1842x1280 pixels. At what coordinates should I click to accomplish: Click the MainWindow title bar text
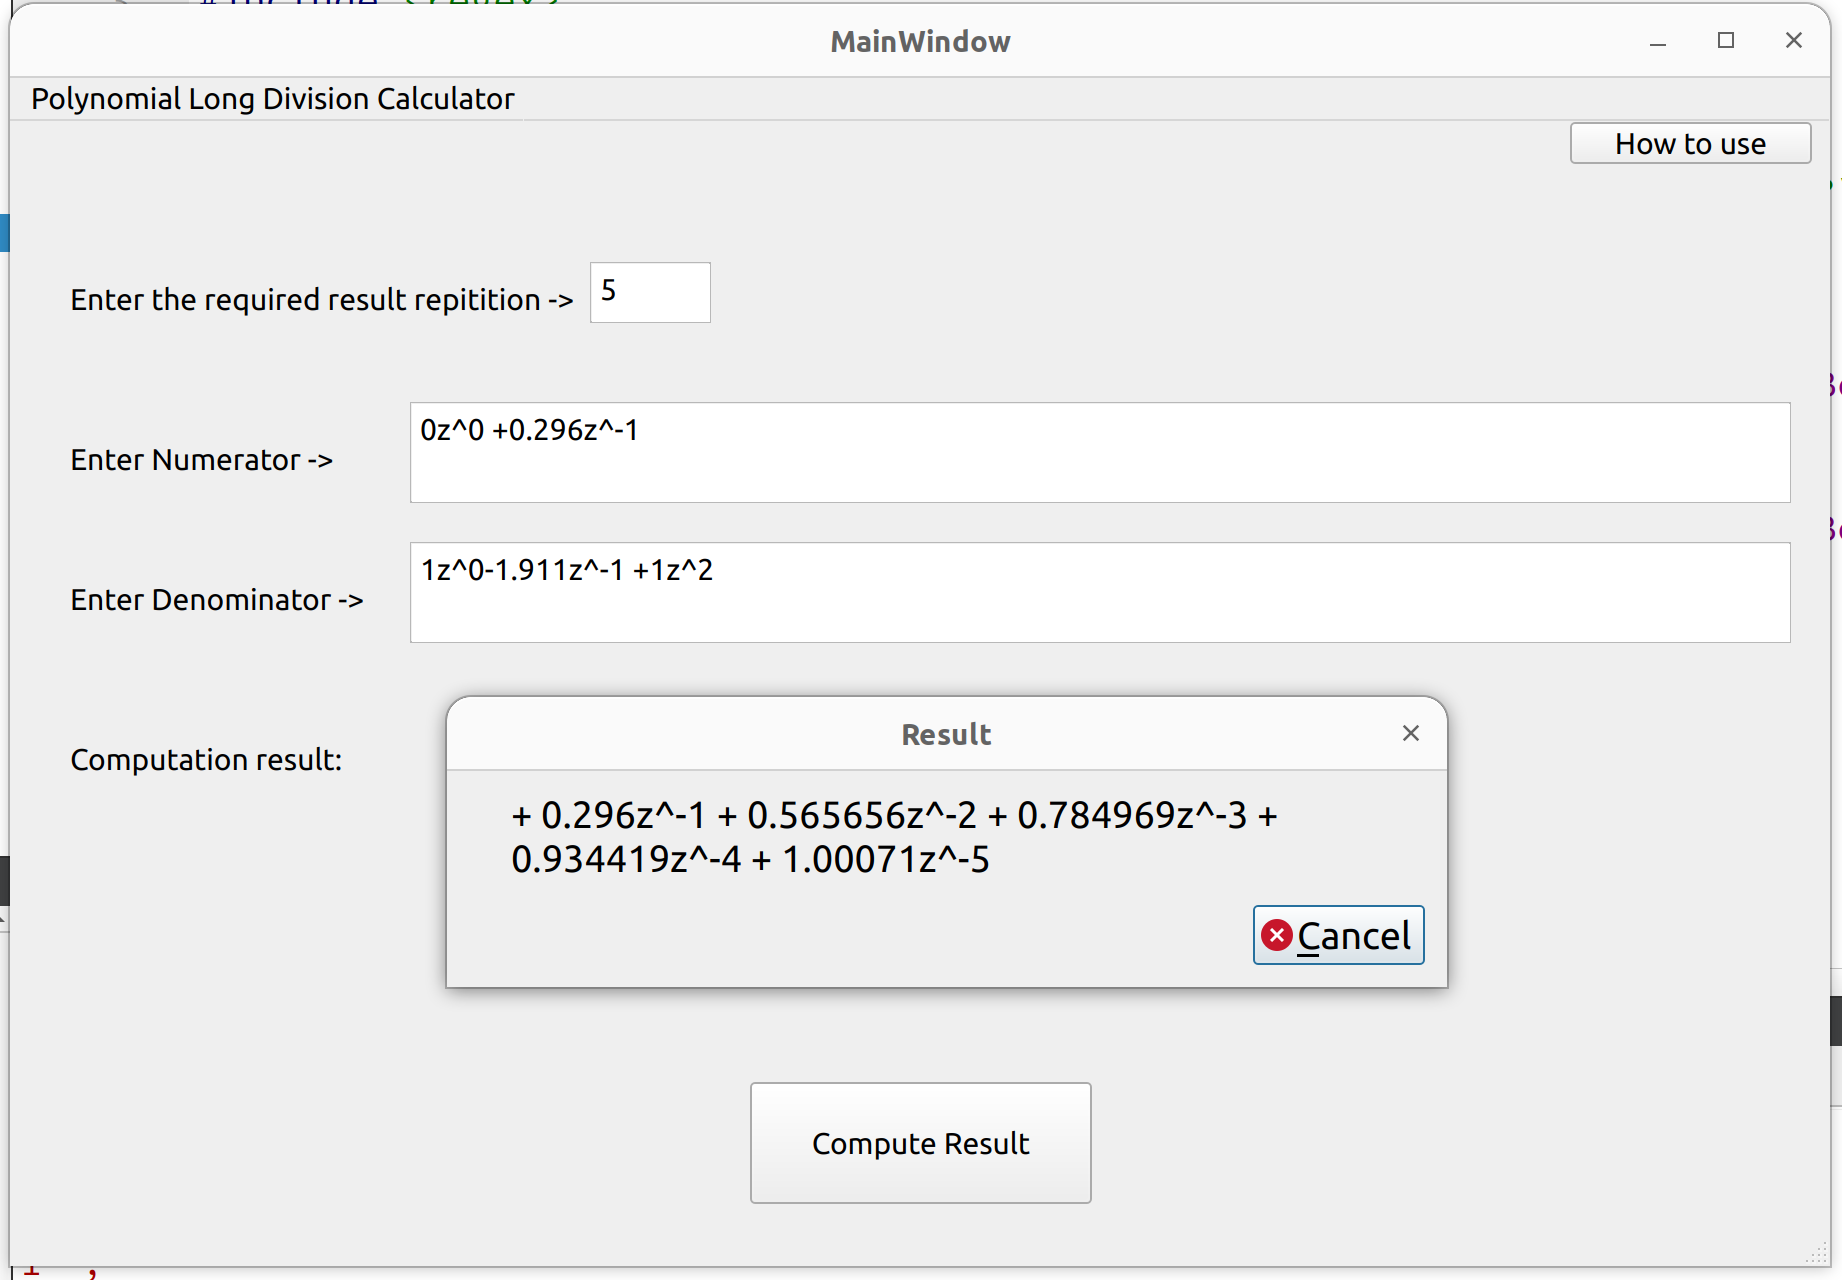click(x=920, y=42)
